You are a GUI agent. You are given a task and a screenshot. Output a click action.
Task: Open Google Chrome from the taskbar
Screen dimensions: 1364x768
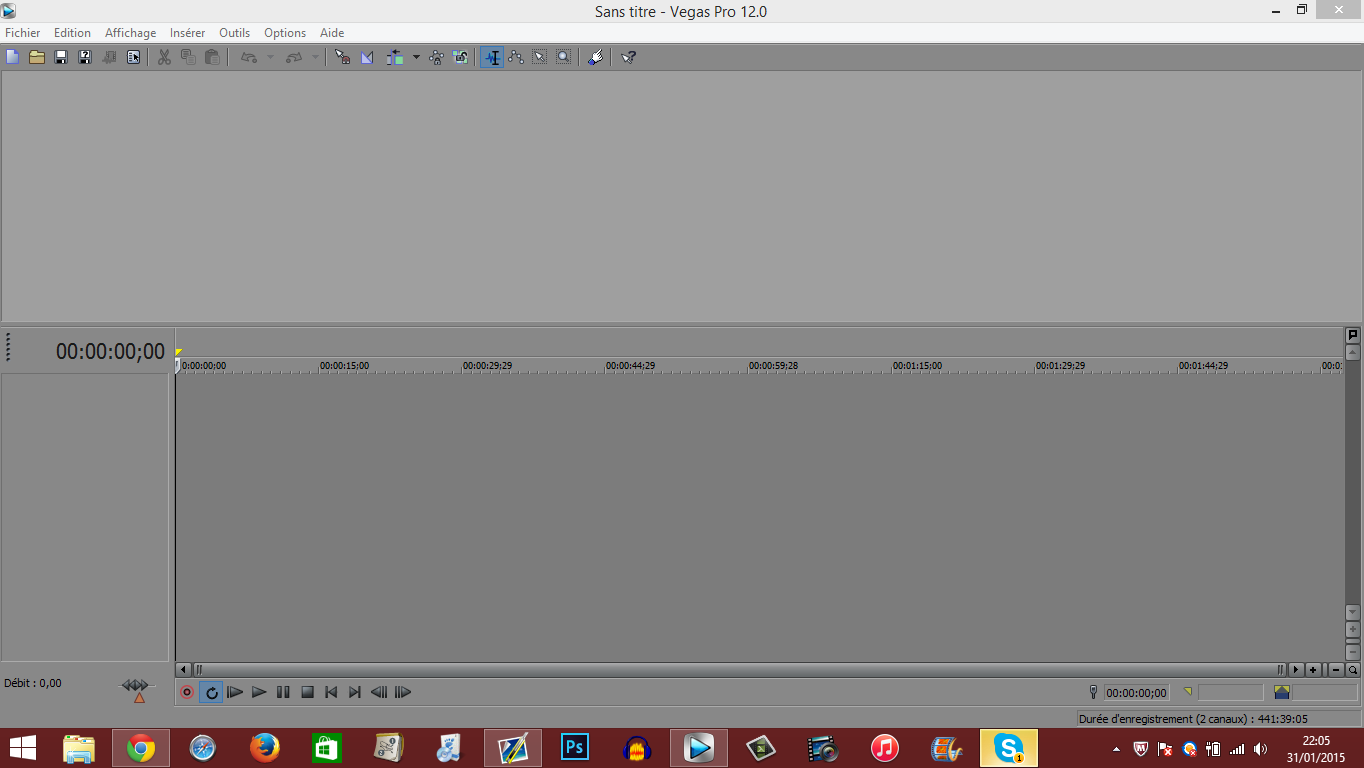coord(141,747)
